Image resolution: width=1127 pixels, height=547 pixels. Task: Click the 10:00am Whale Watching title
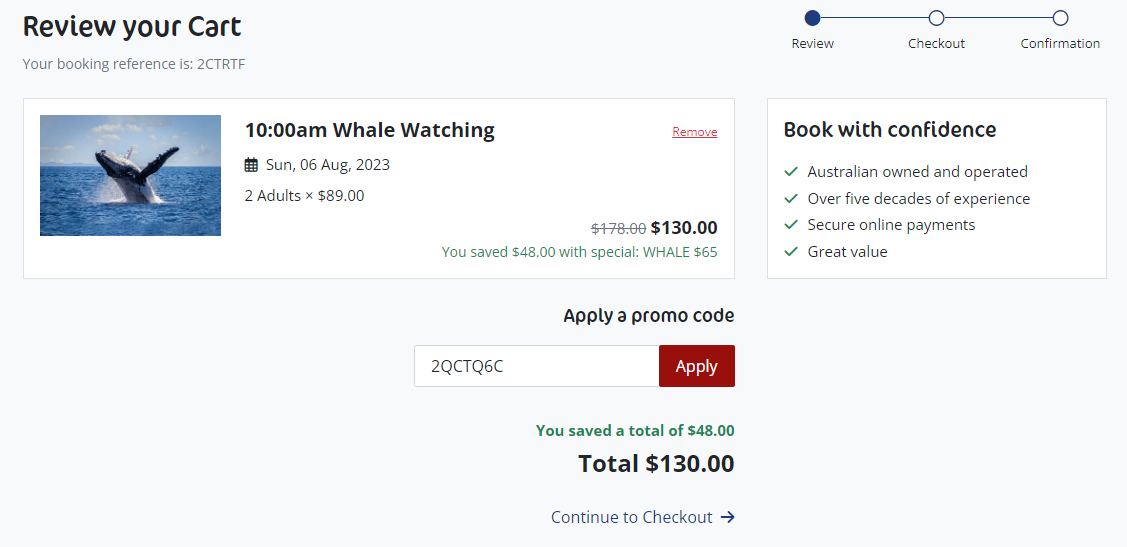click(x=369, y=130)
